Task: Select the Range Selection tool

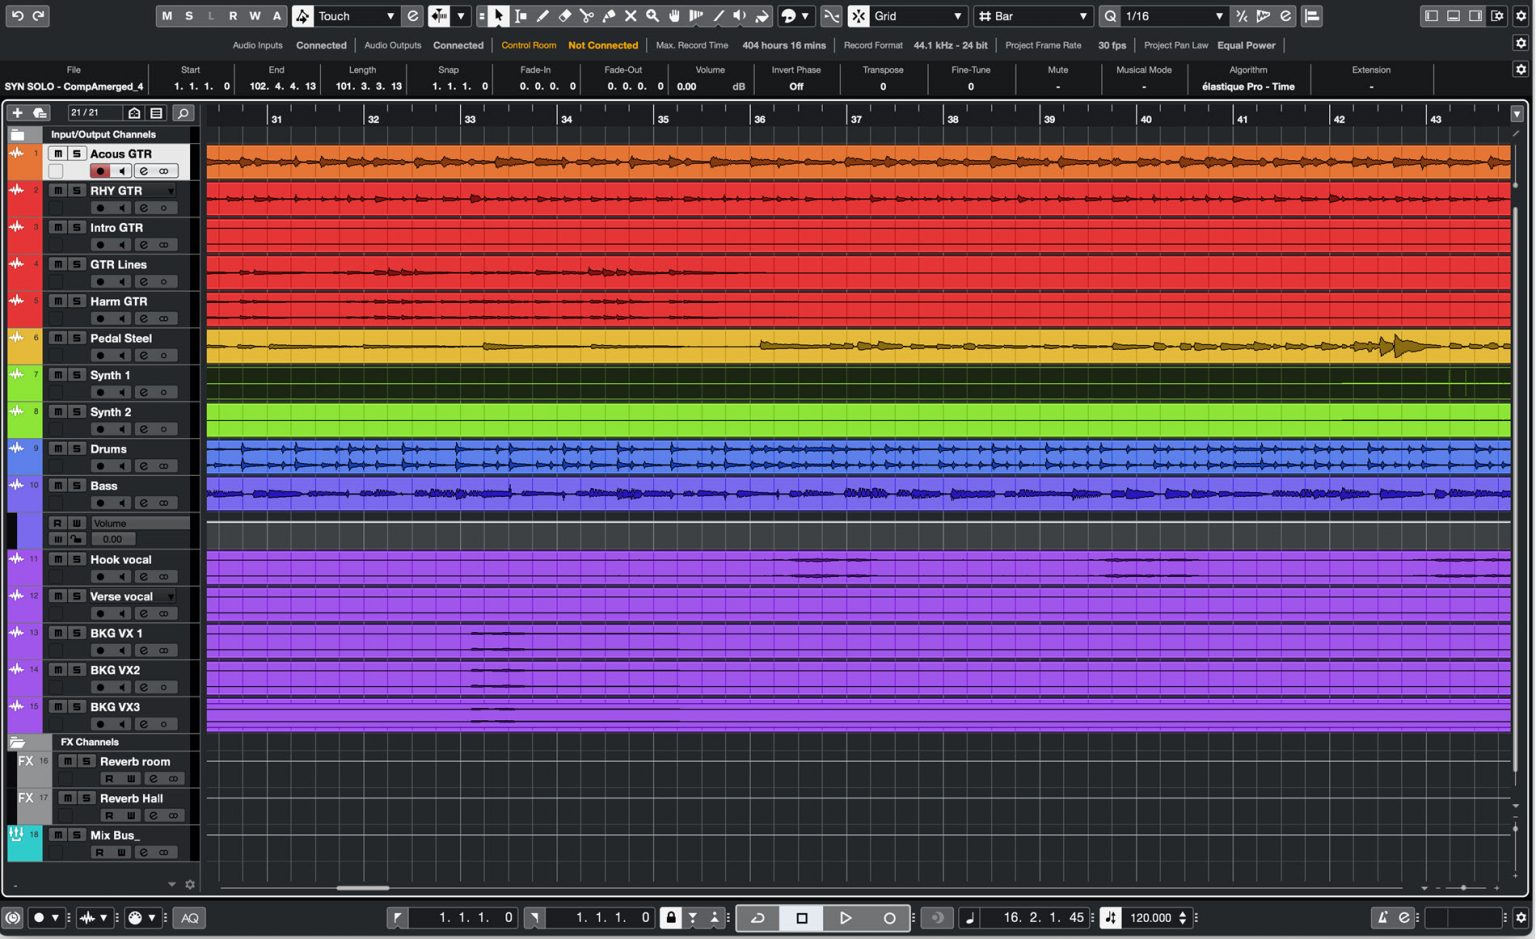Action: pyautogui.click(x=521, y=17)
